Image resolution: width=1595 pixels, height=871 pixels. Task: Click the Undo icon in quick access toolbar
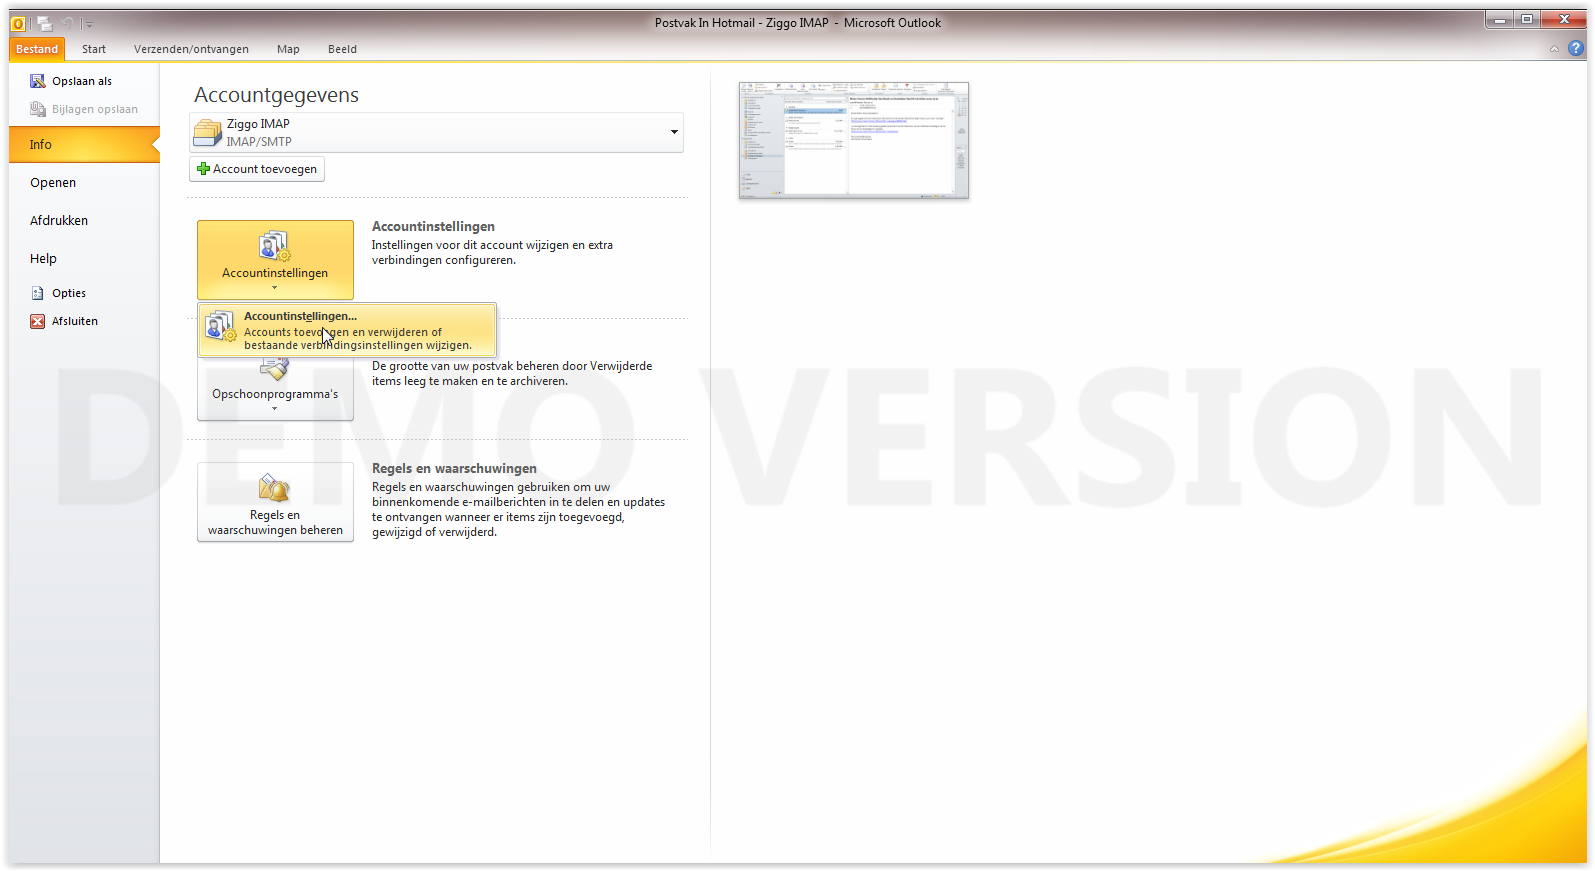click(x=67, y=23)
